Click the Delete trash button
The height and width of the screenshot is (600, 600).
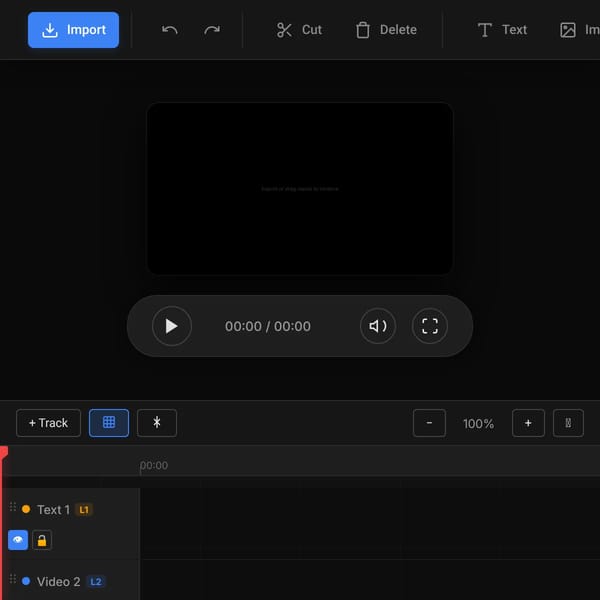point(386,30)
